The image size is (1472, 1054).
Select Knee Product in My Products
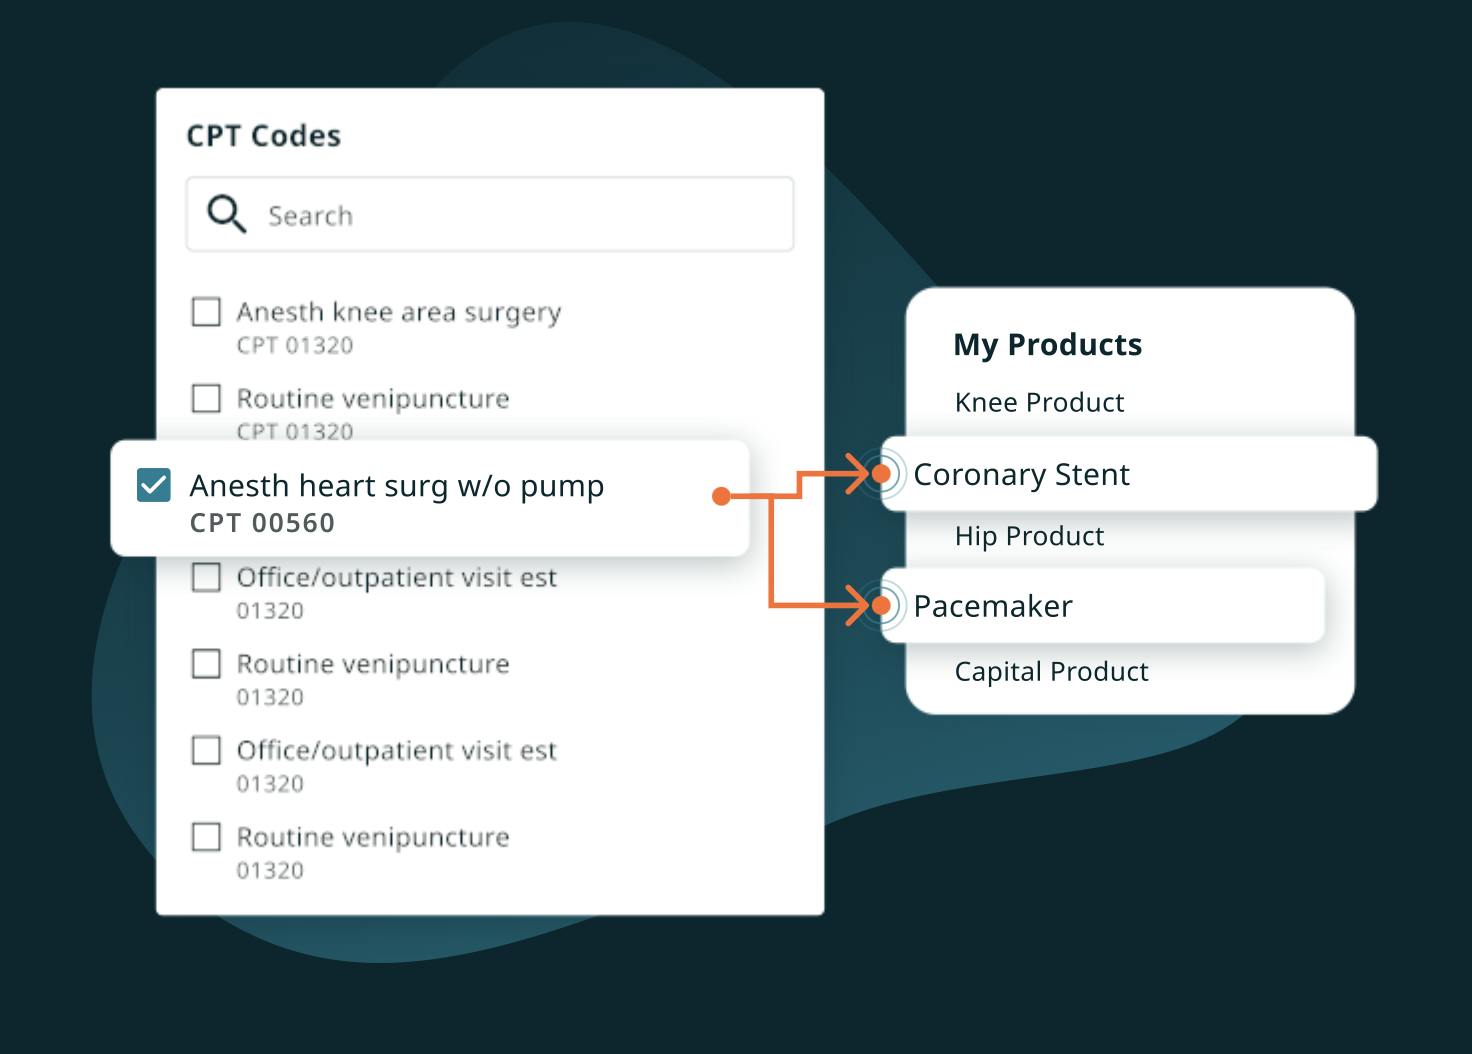(x=1039, y=402)
